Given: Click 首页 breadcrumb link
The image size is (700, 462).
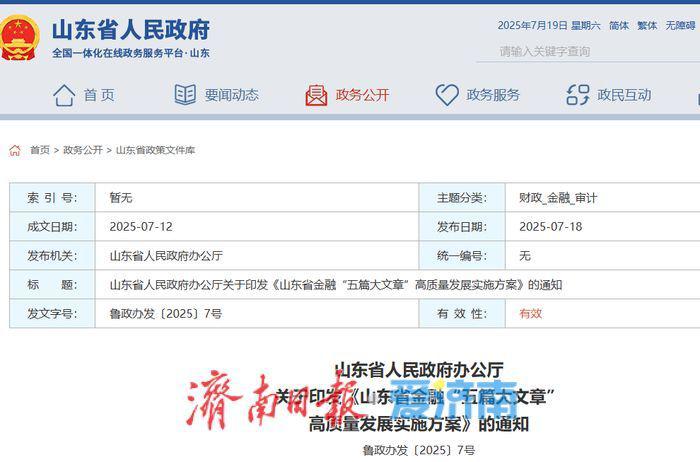Looking at the screenshot, I should click(x=40, y=150).
